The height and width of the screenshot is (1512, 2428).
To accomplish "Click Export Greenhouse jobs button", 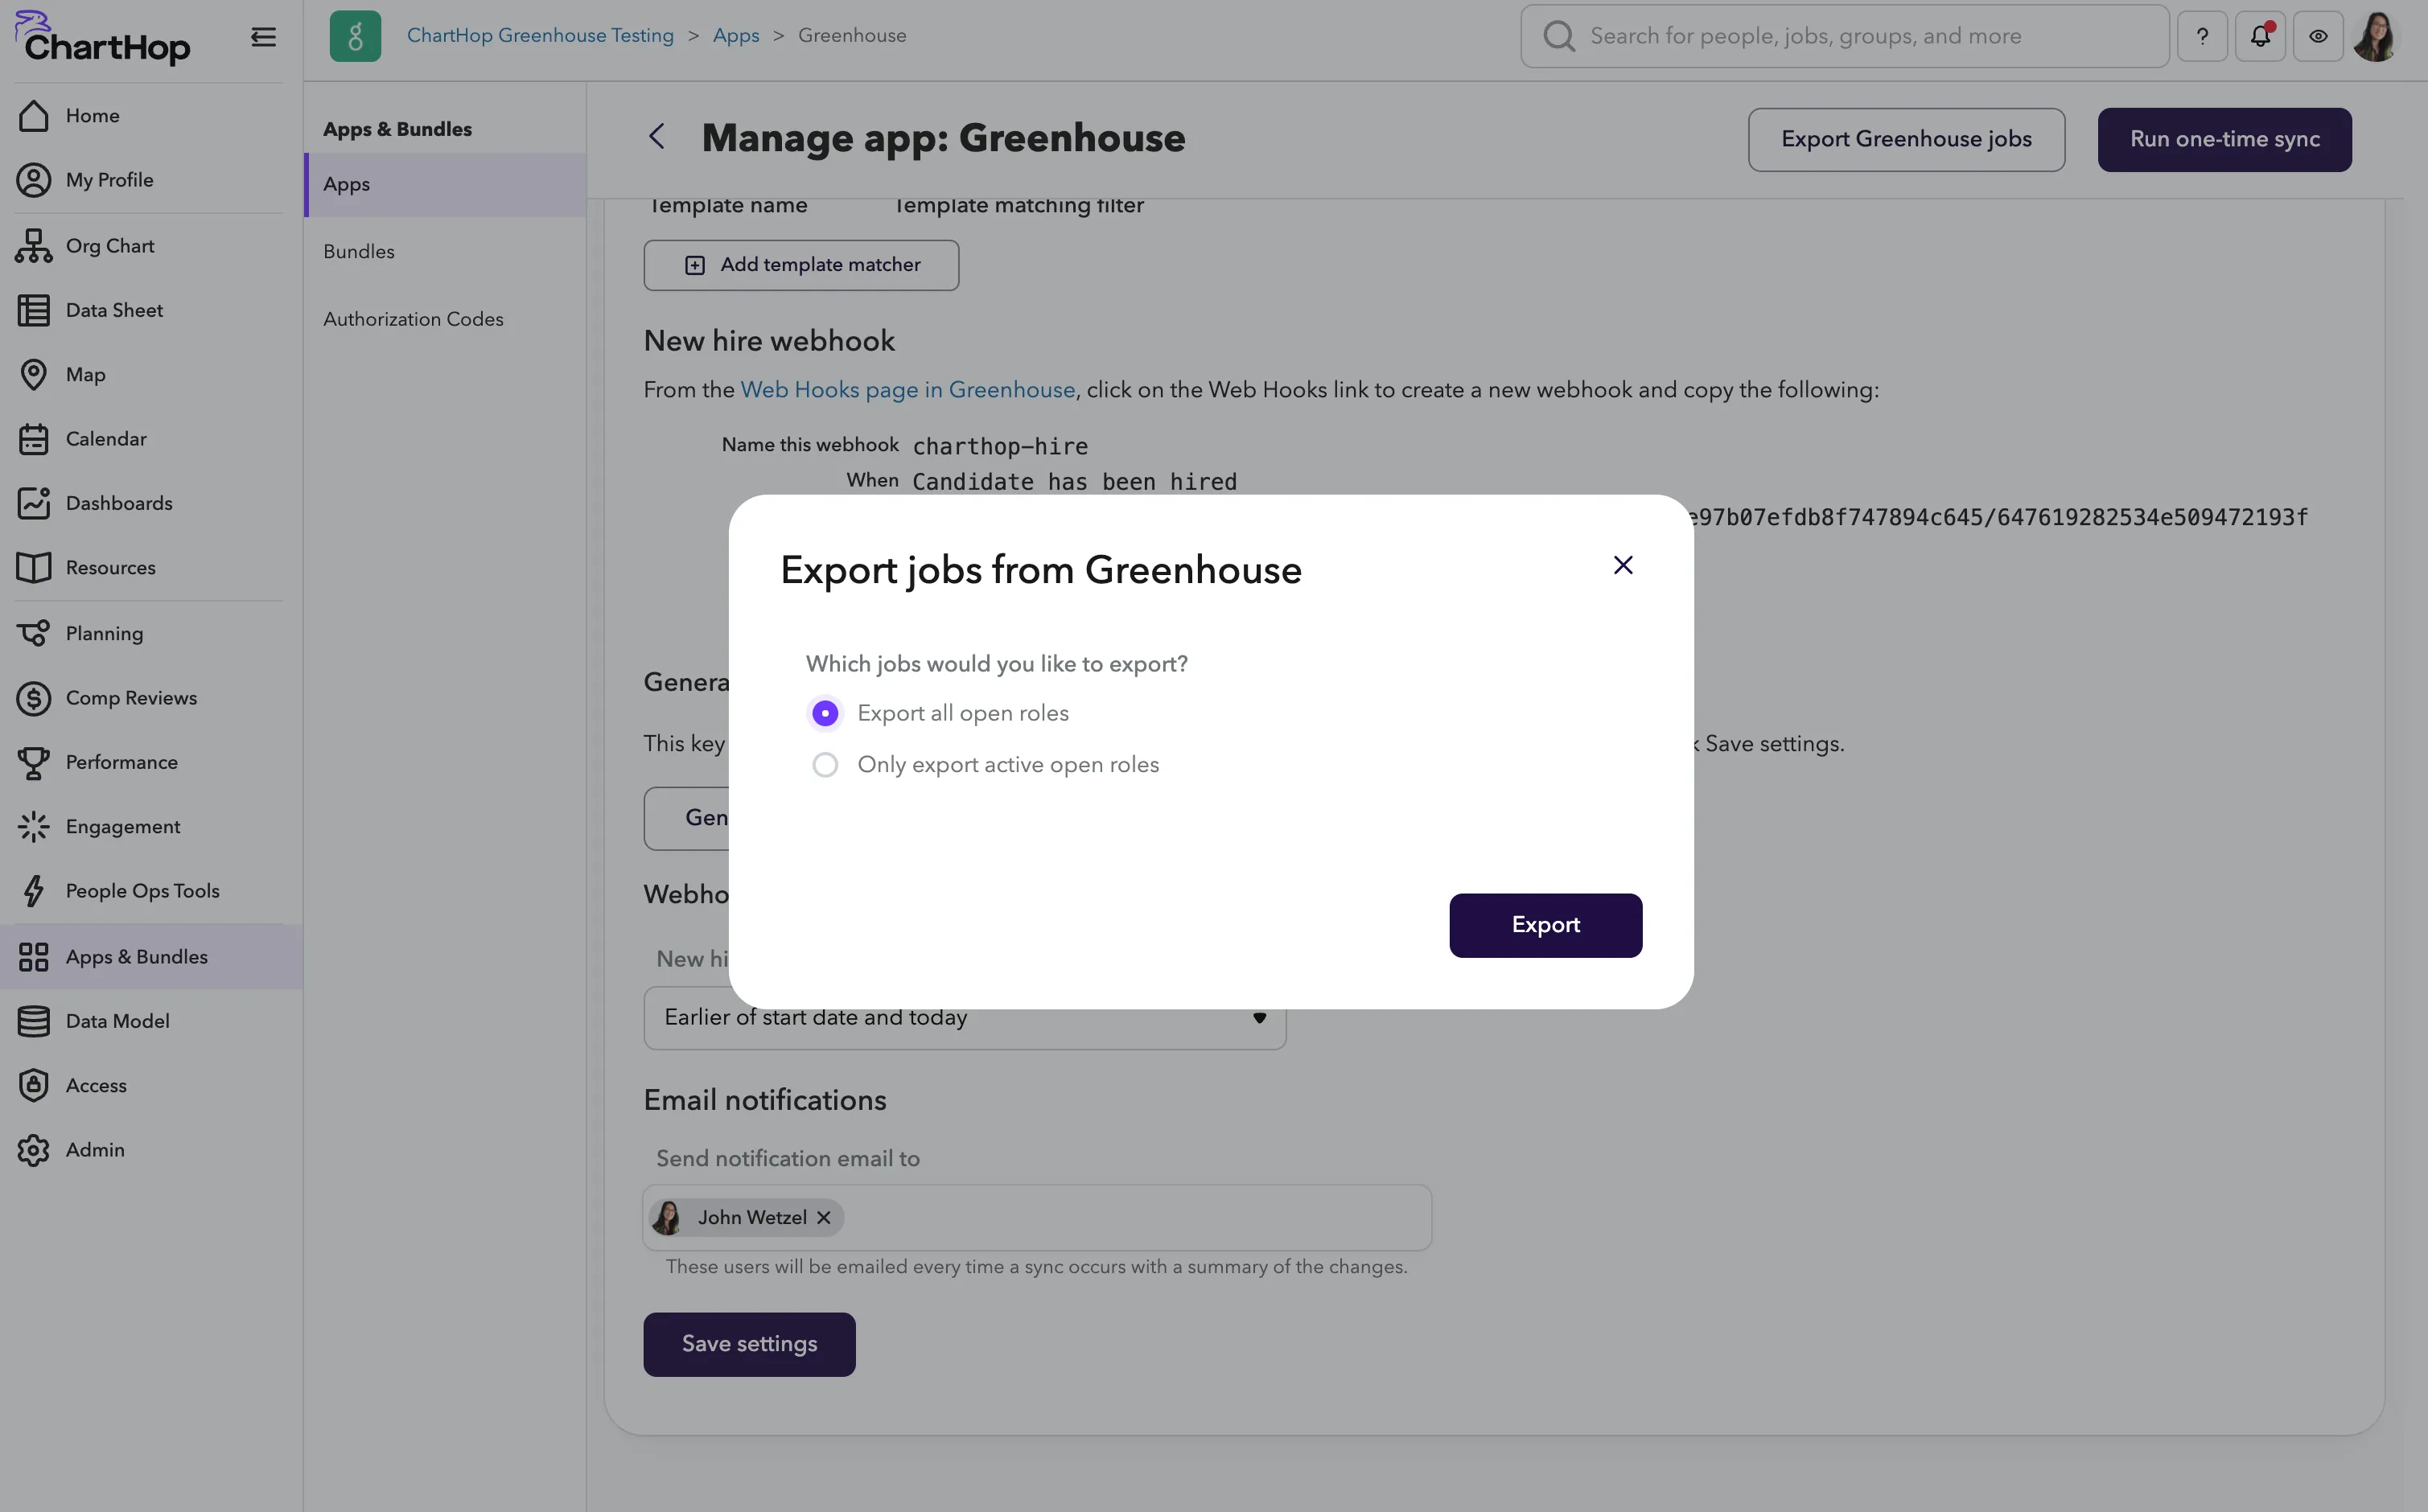I will (1906, 140).
